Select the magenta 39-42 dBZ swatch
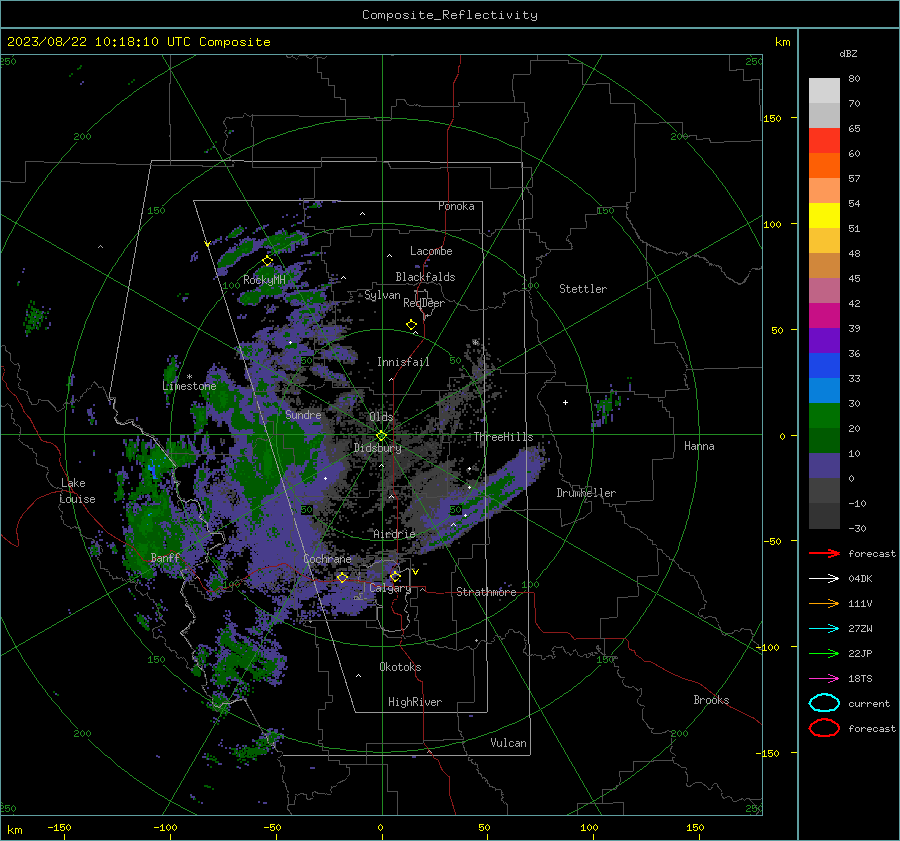900x841 pixels. 824,315
